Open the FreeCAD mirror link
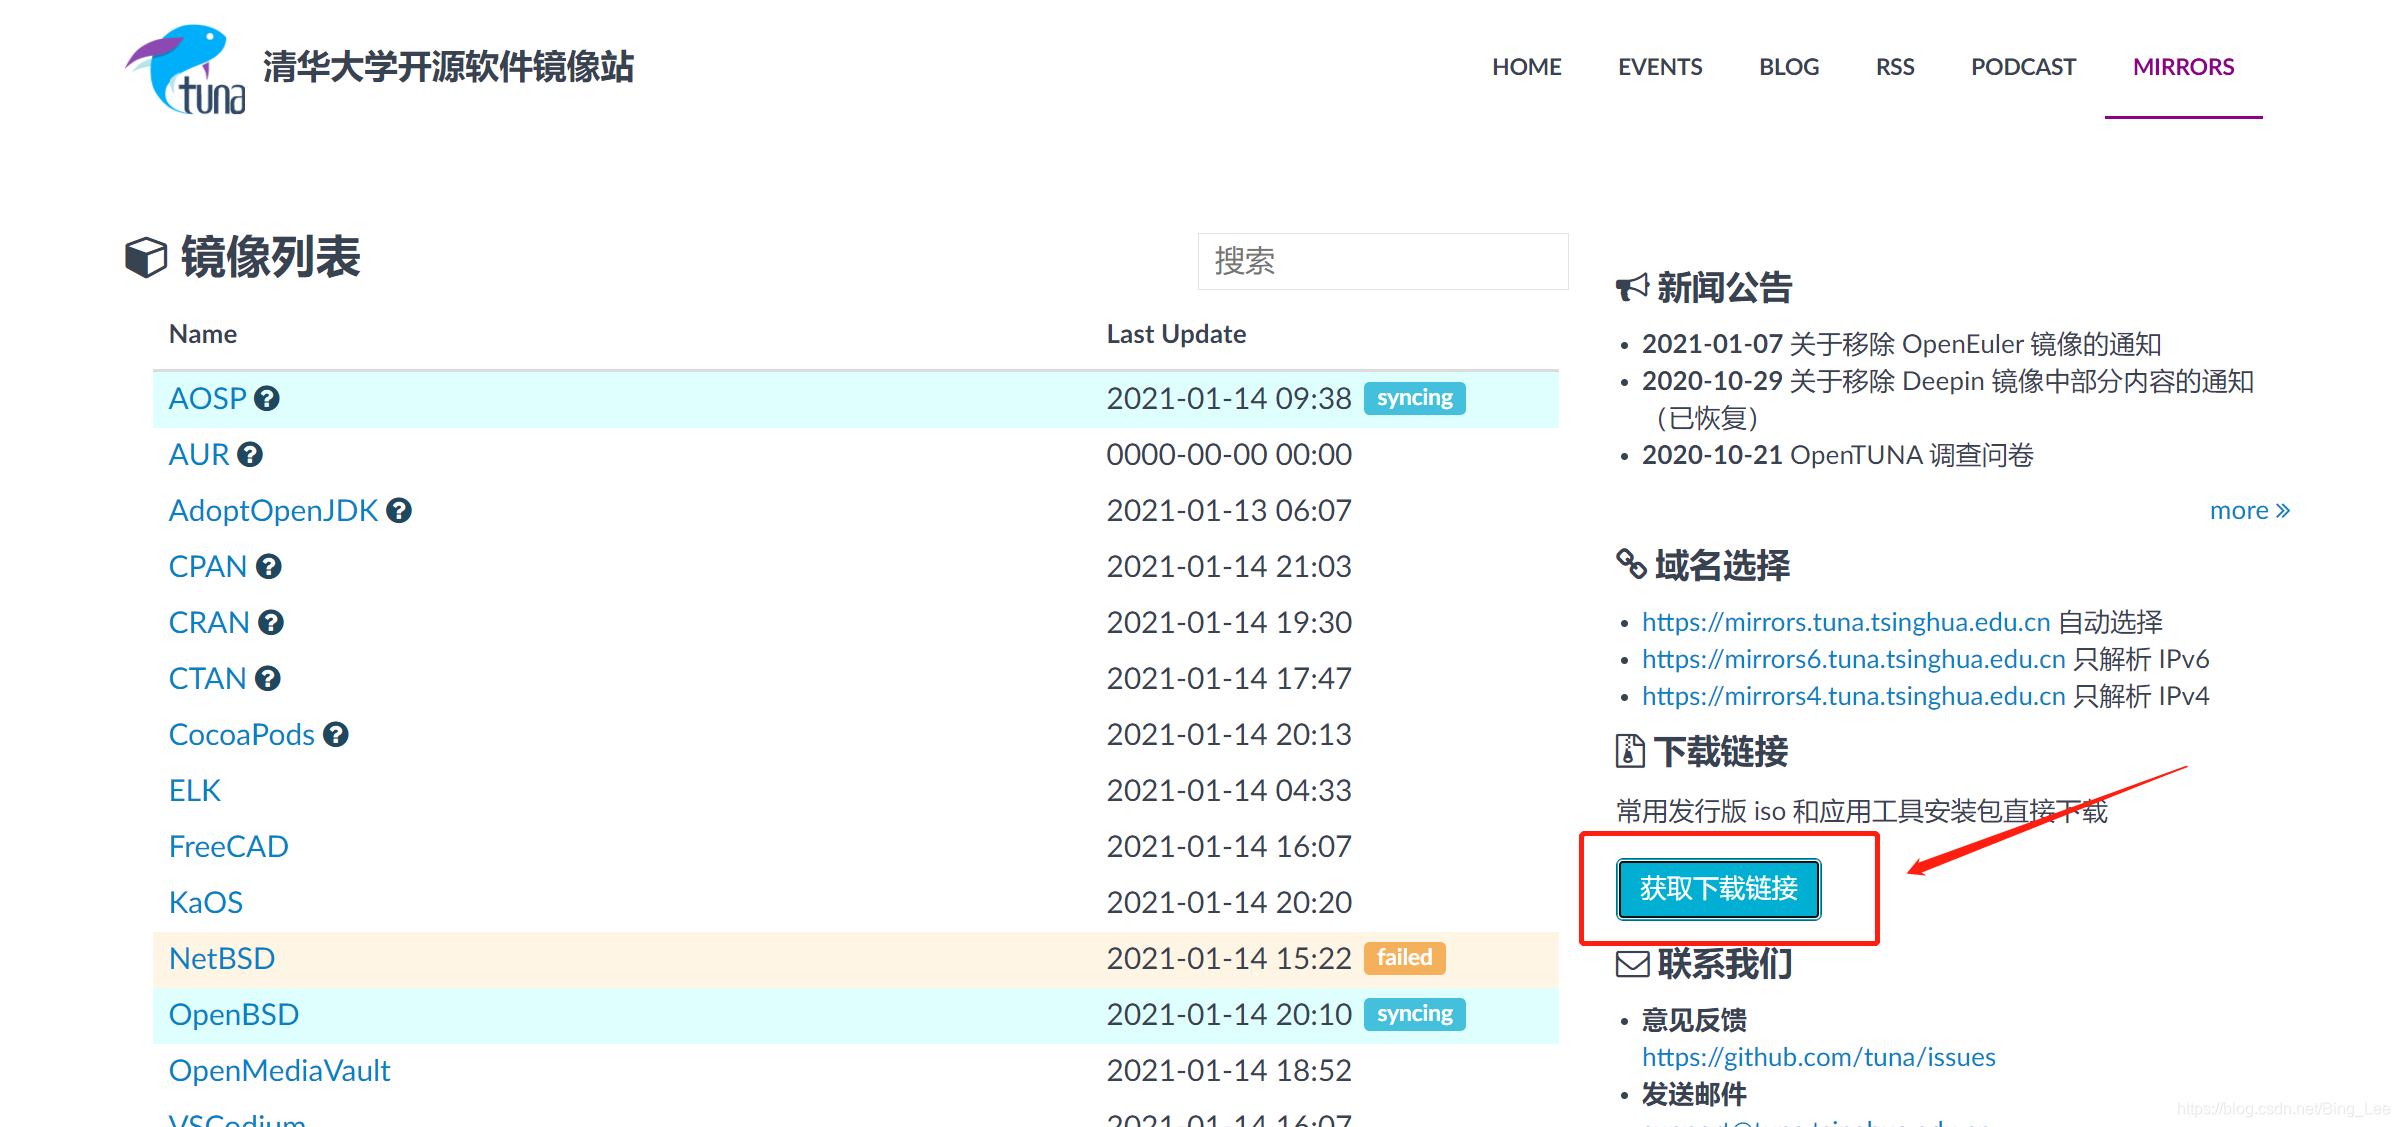The image size is (2400, 1127). point(228,847)
